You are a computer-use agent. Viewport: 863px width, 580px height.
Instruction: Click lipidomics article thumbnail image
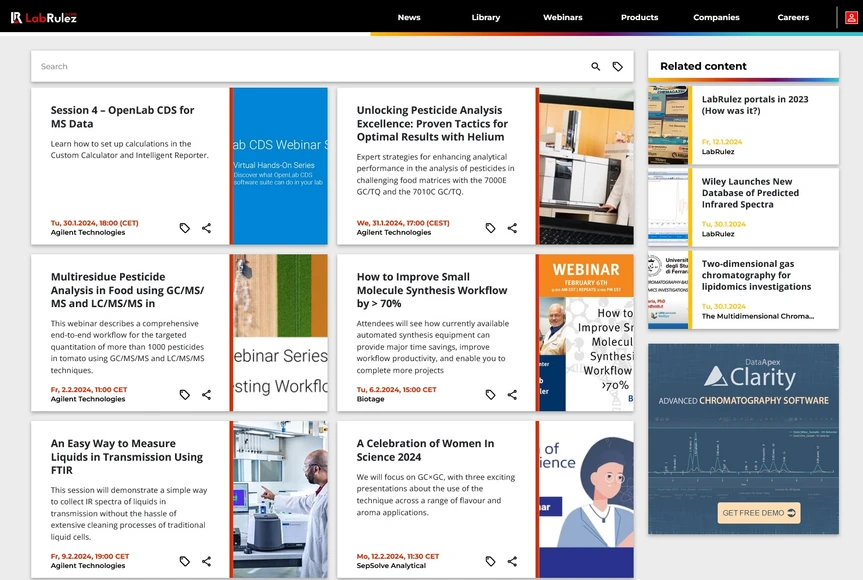click(668, 290)
